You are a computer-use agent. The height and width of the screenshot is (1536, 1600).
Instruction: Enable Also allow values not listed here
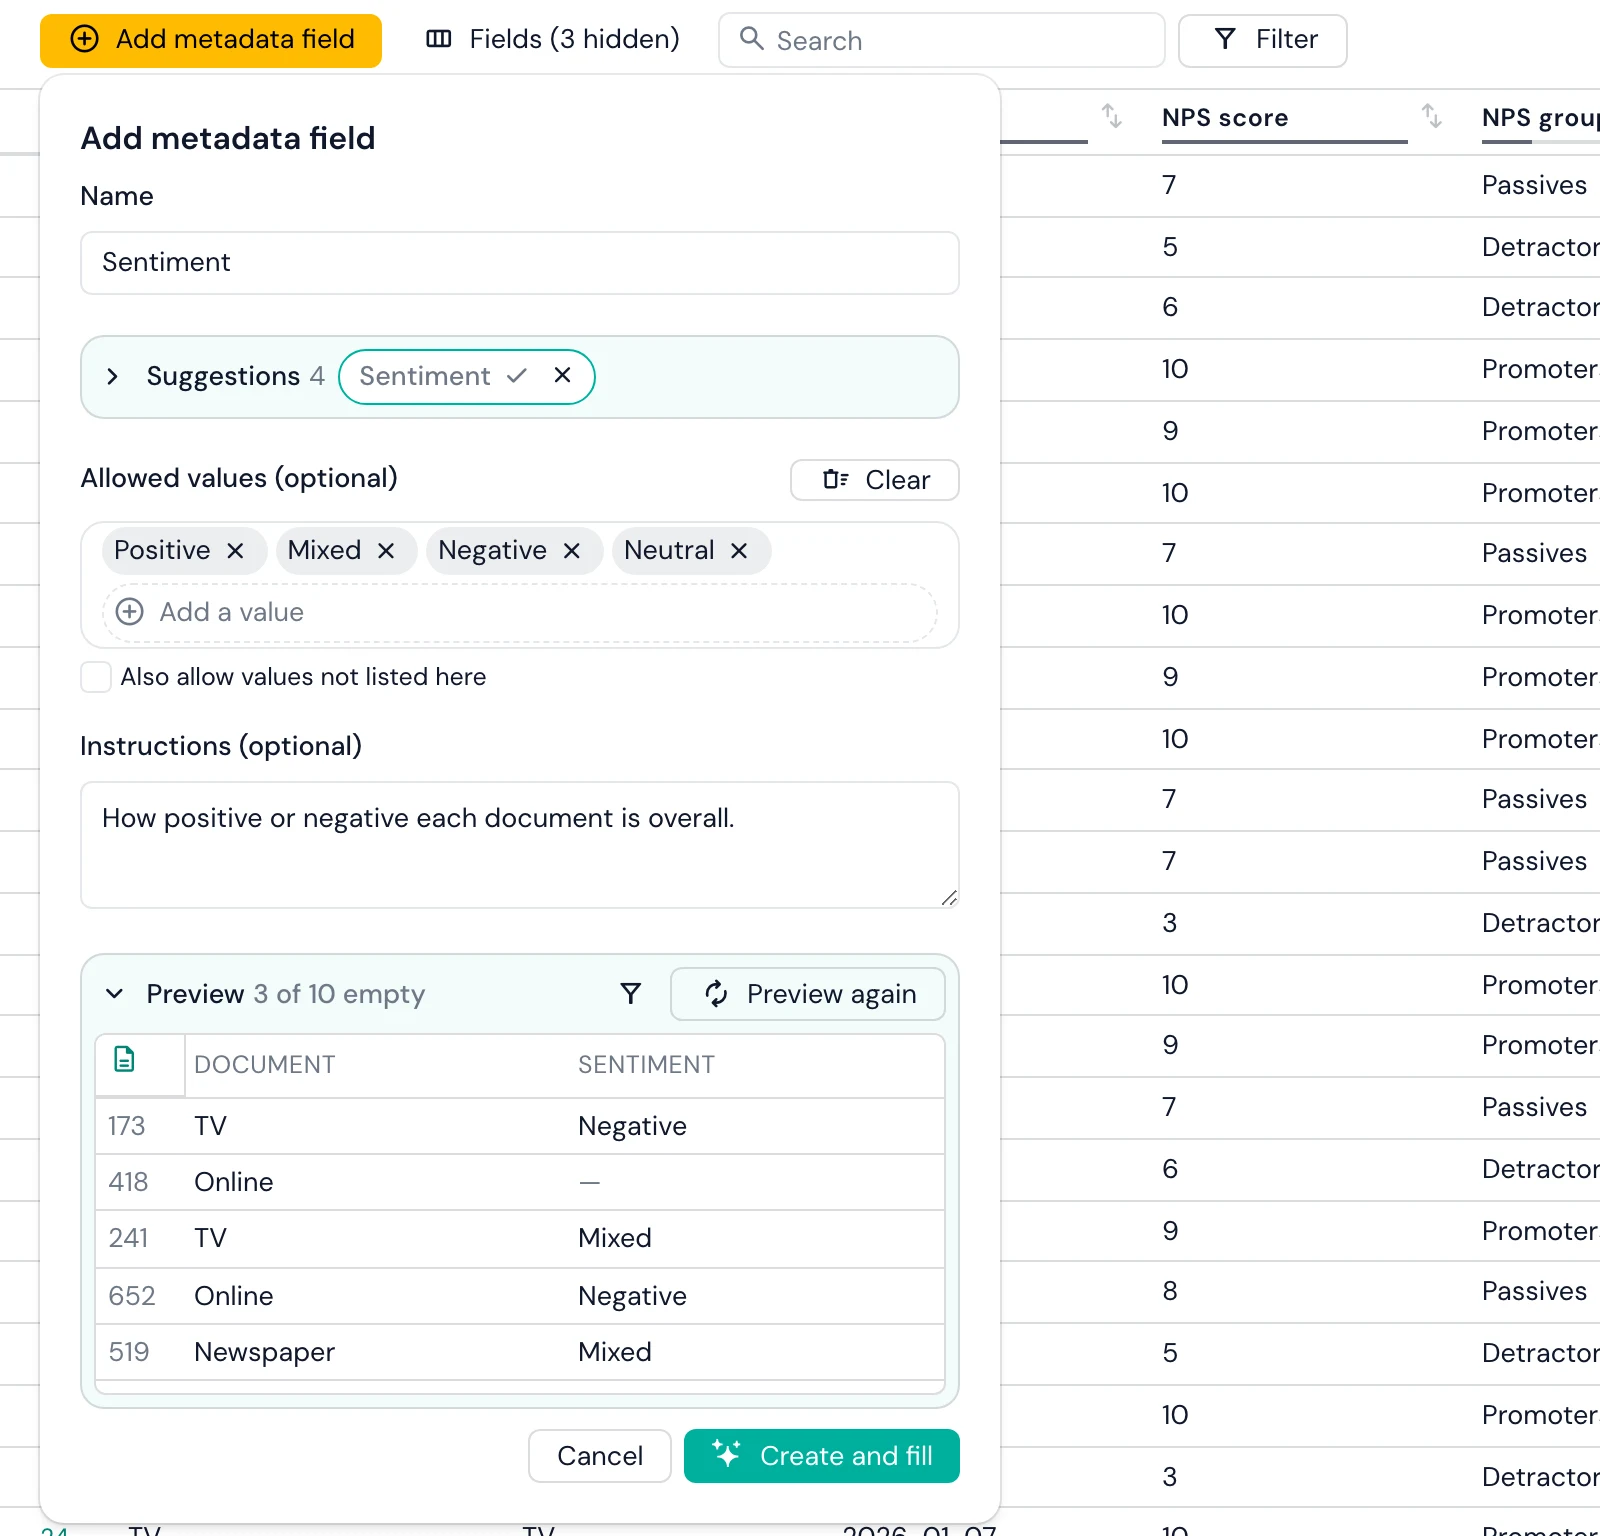tap(96, 677)
